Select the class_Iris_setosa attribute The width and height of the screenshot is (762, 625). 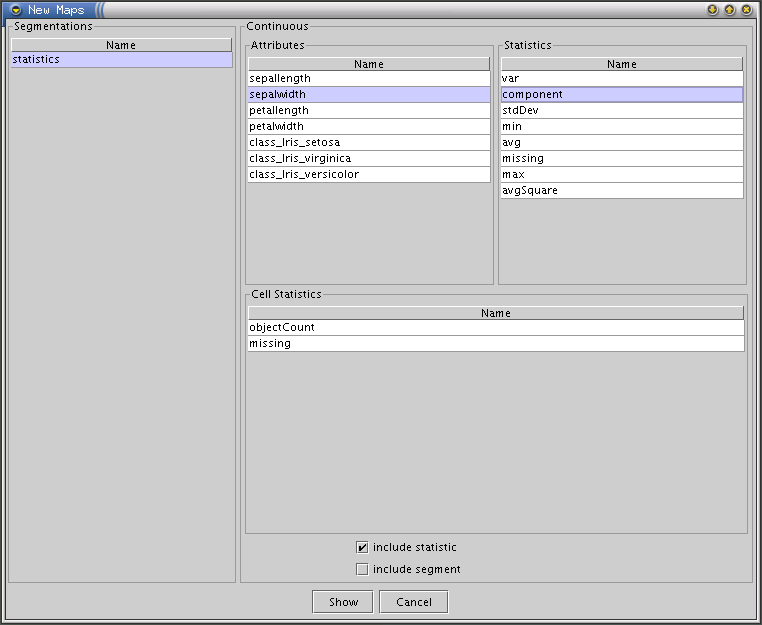[x=369, y=142]
